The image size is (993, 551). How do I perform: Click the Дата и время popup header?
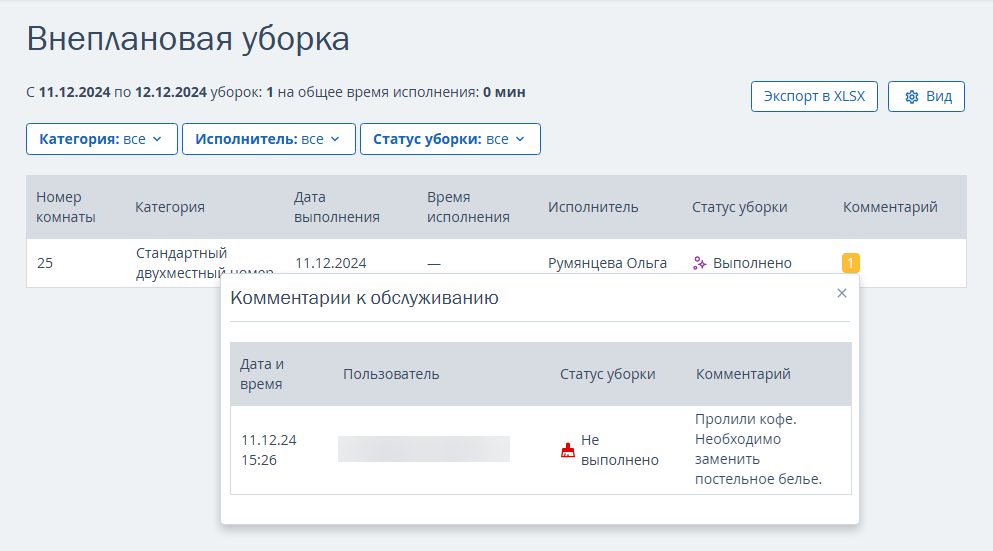point(262,374)
